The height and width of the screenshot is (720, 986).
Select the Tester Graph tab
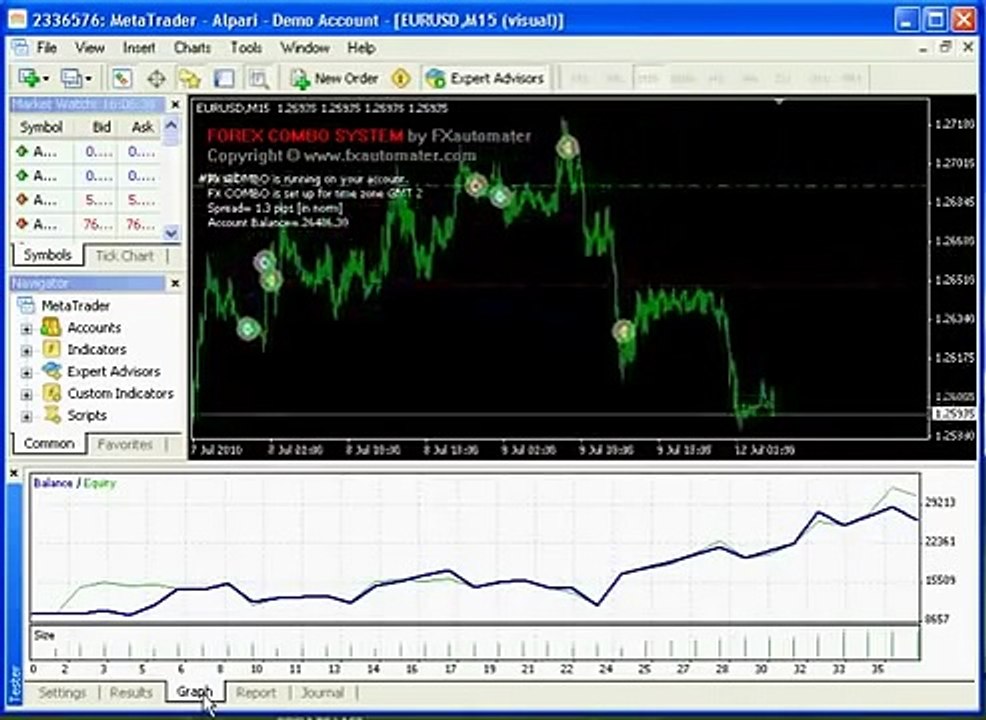tap(194, 692)
